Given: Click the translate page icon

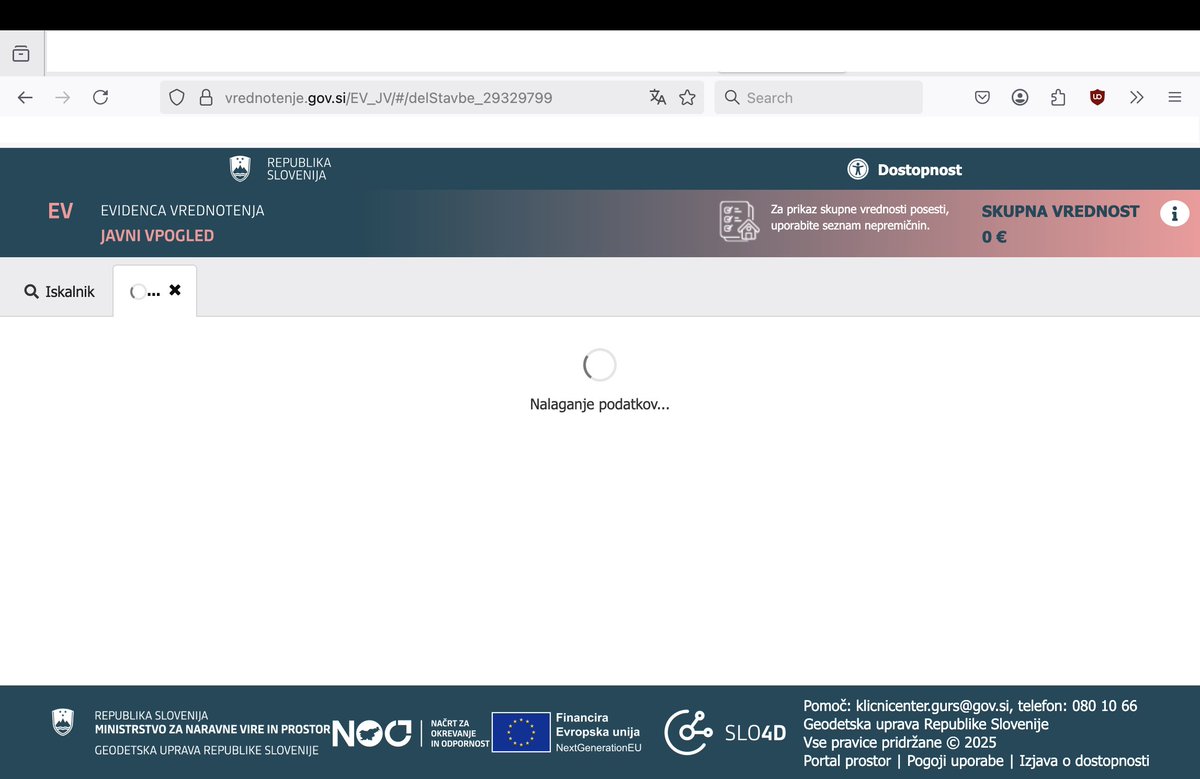Looking at the screenshot, I should (657, 97).
